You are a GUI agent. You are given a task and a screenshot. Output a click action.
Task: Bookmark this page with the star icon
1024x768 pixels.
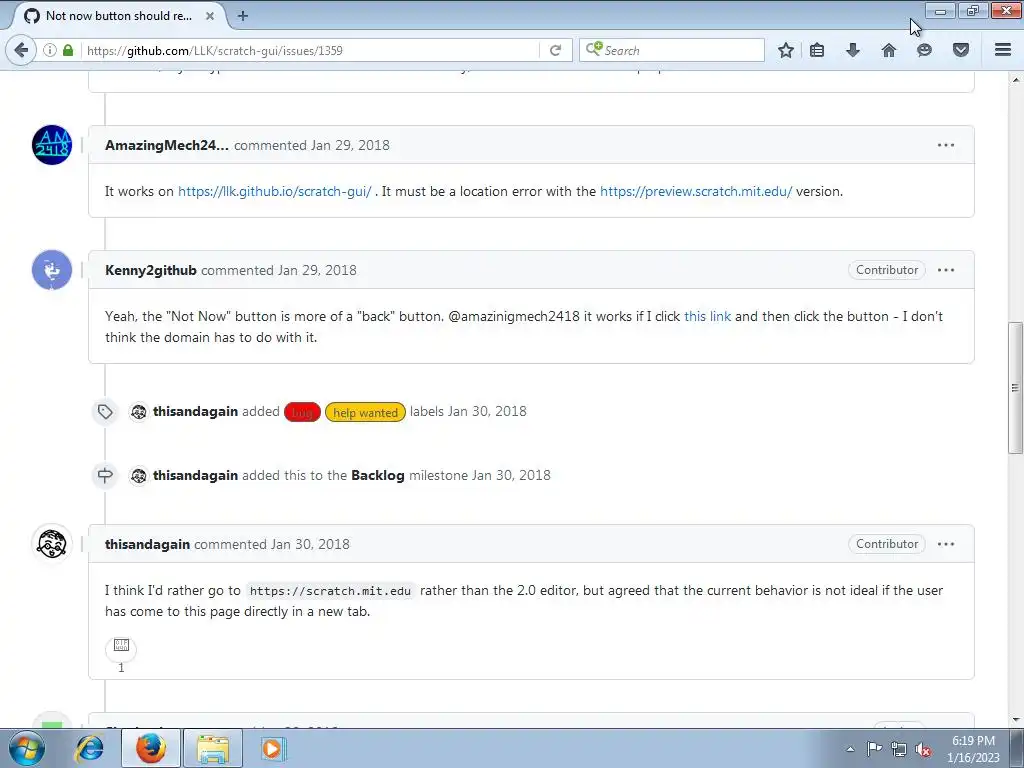point(786,50)
